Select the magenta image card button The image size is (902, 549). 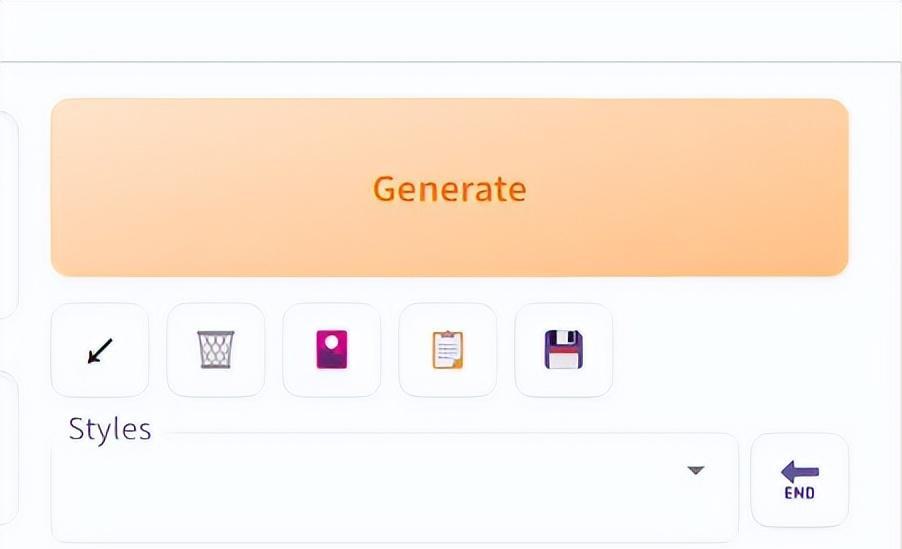click(x=332, y=350)
